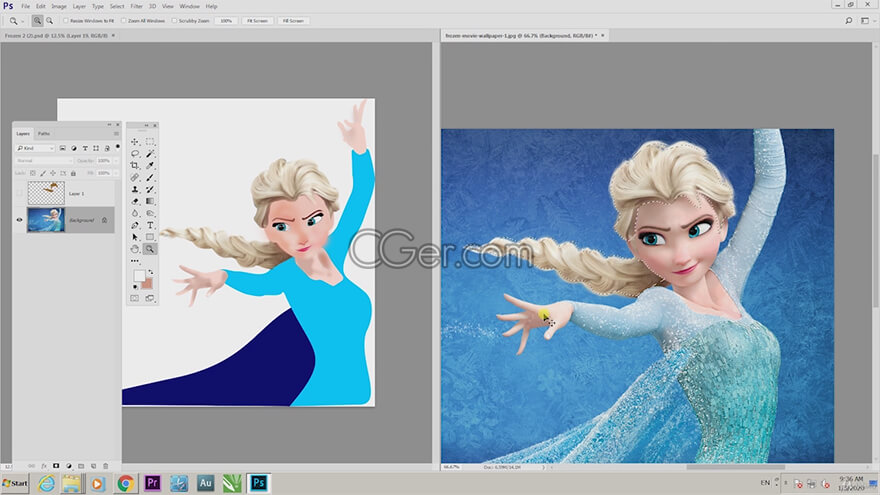Image resolution: width=880 pixels, height=495 pixels.
Task: Open the Normal blend mode dropdown
Action: tap(43, 161)
